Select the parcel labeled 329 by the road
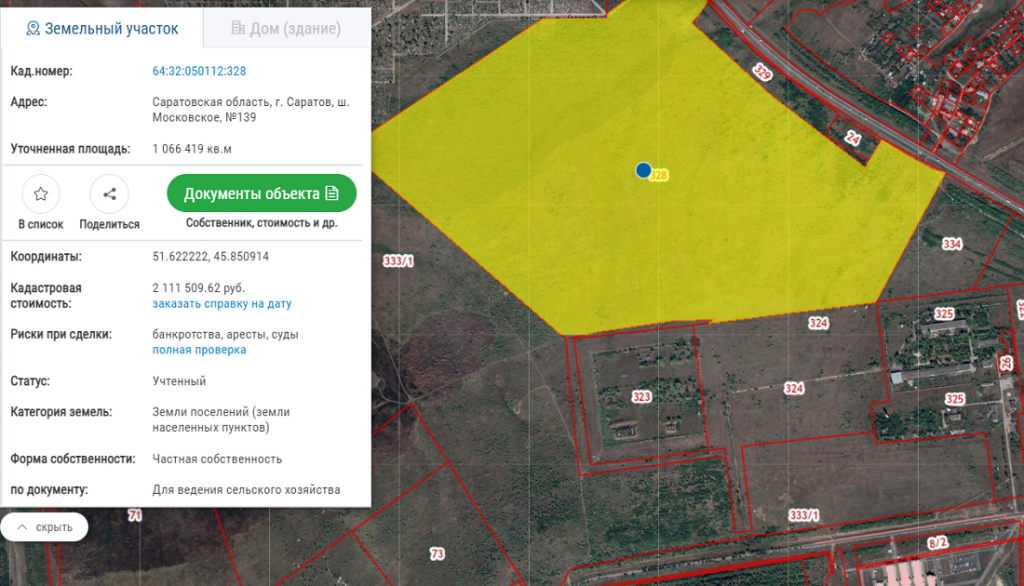The width and height of the screenshot is (1024, 586). click(763, 73)
